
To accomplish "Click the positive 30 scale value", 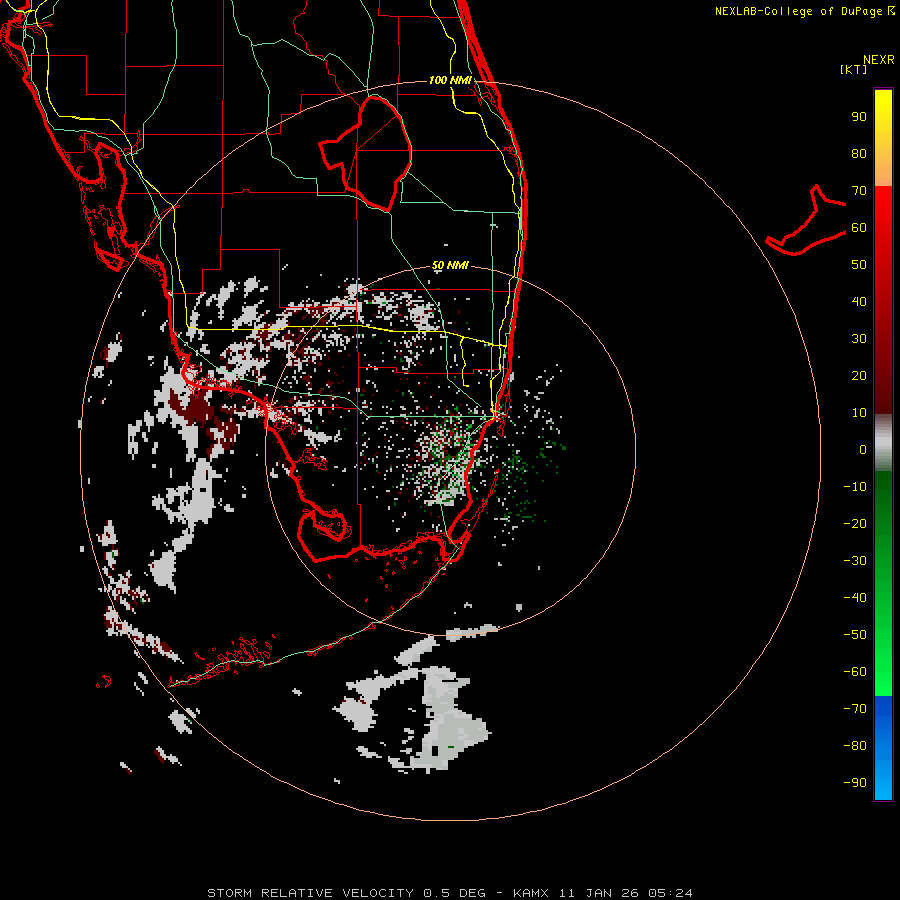I will [x=859, y=339].
